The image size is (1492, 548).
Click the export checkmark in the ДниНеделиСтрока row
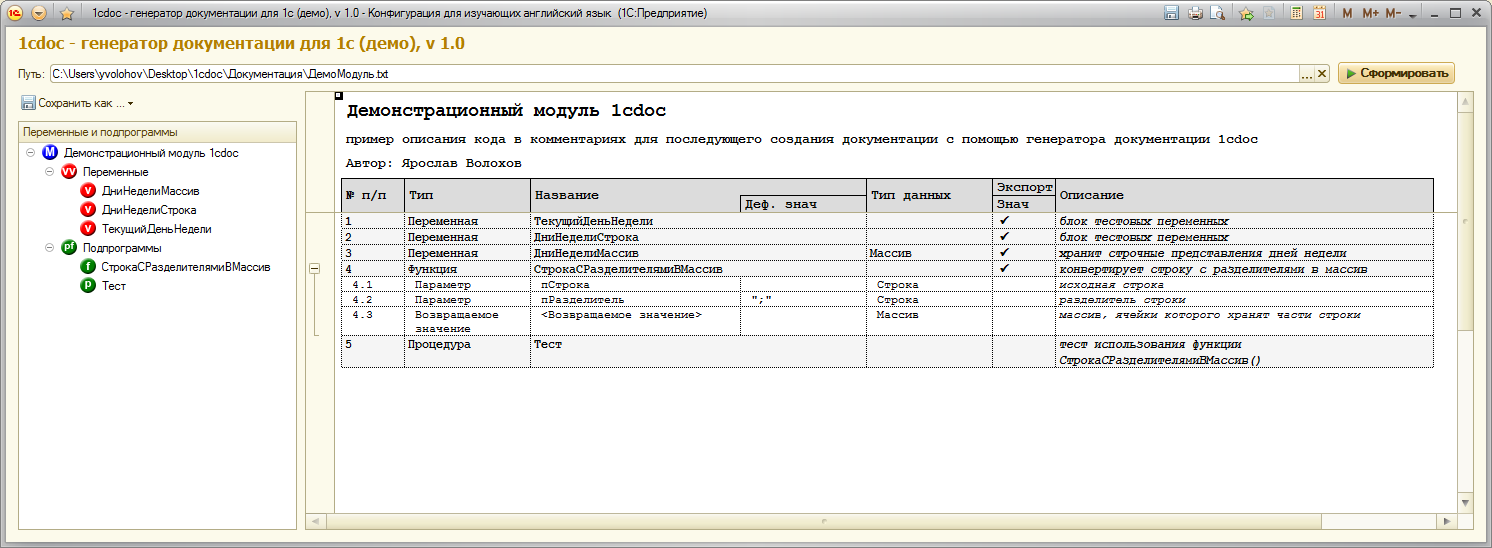click(1004, 237)
